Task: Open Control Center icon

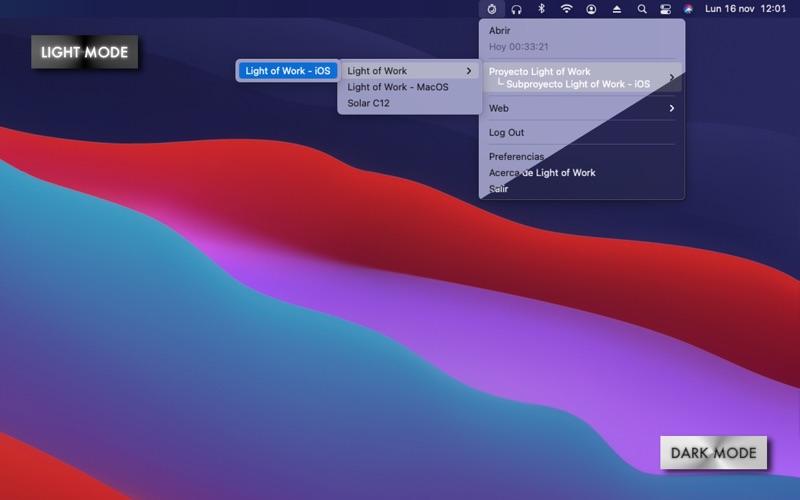Action: click(665, 9)
